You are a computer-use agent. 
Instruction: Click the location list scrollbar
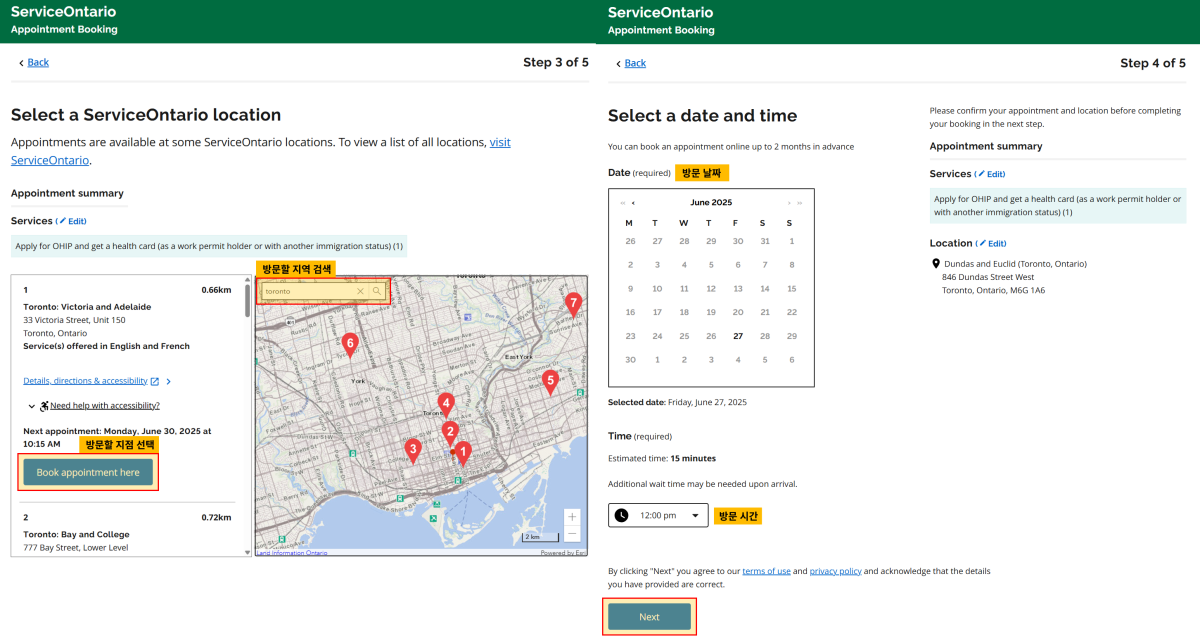248,300
